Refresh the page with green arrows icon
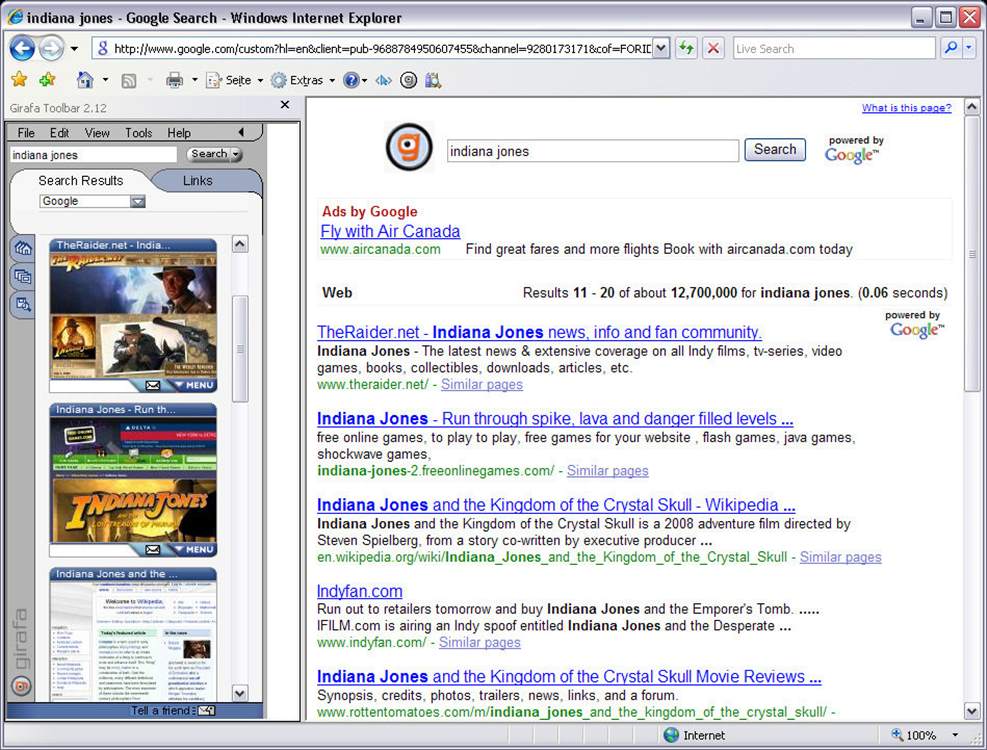 687,48
